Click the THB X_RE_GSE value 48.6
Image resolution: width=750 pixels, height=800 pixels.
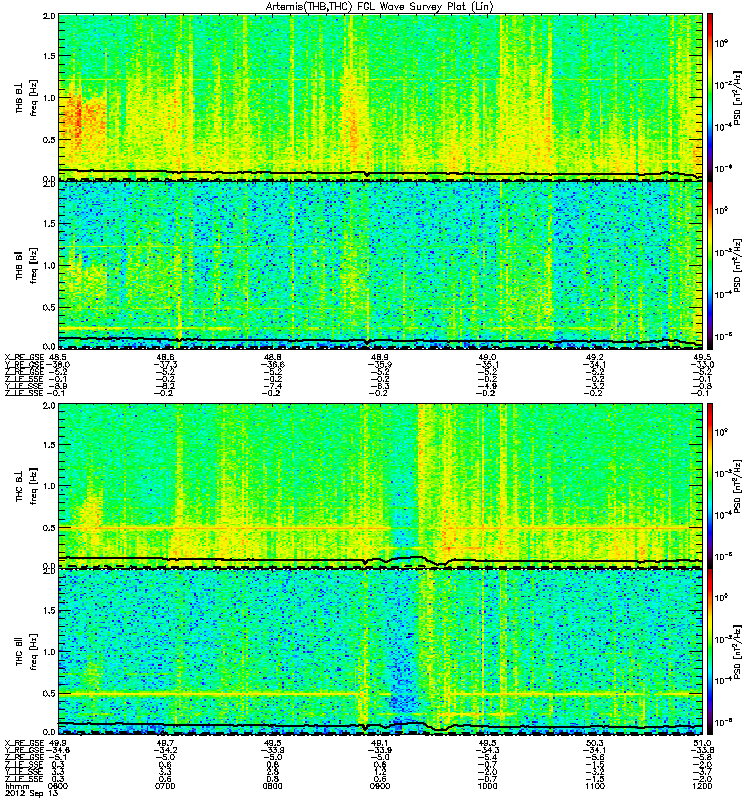point(166,357)
